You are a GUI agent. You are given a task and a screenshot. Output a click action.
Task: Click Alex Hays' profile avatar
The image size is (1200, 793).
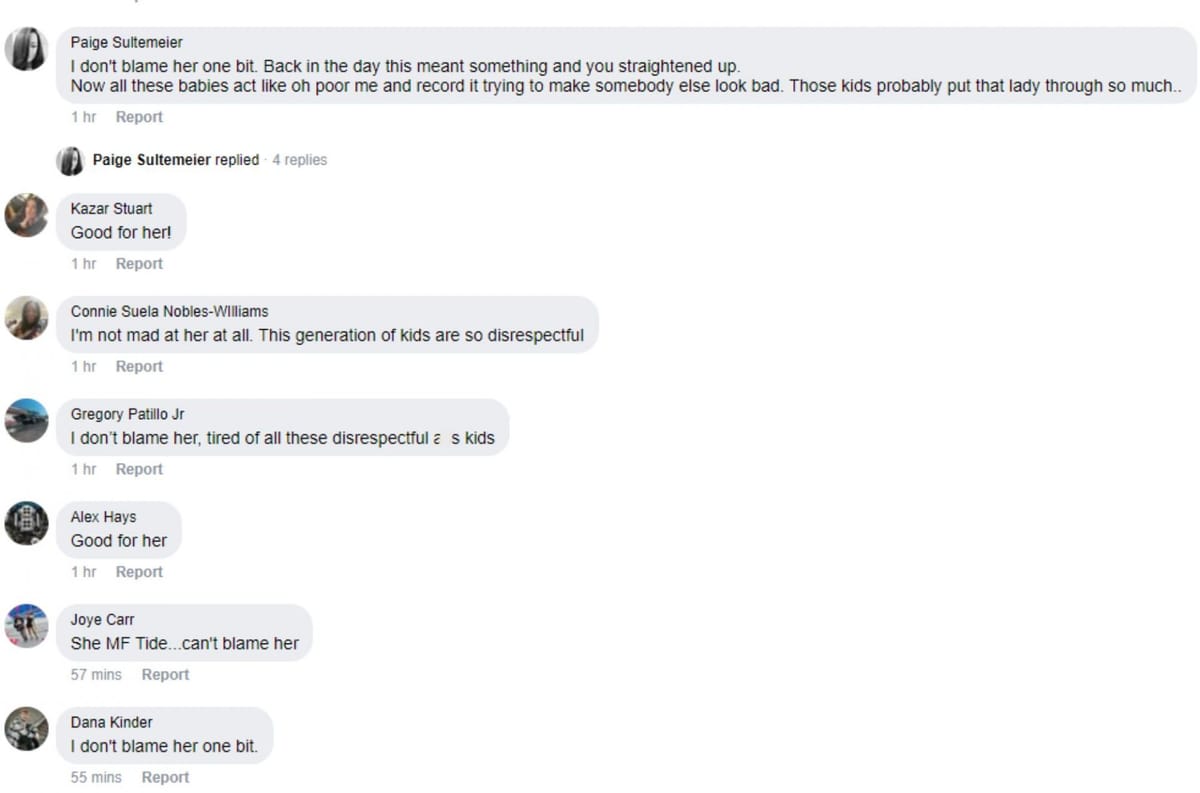pos(26,523)
